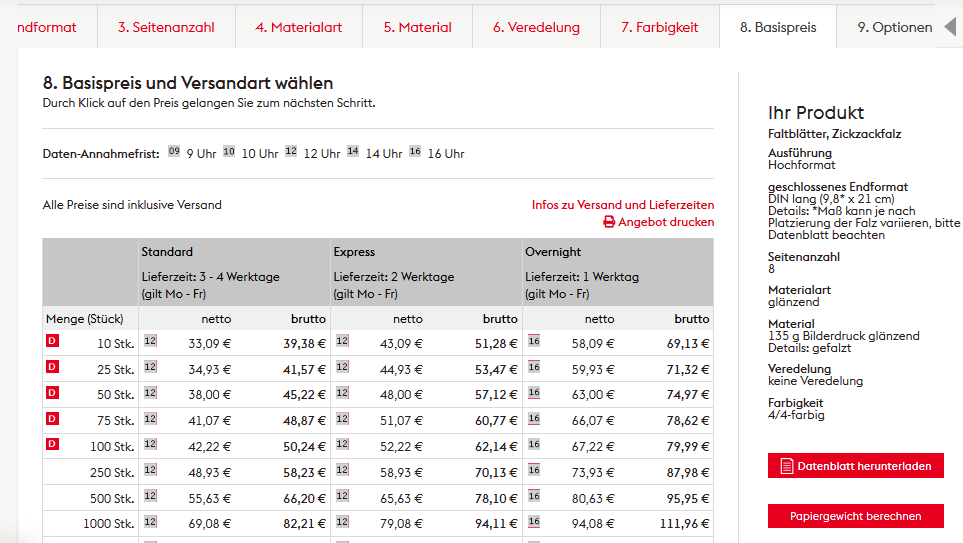Image resolution: width=963 pixels, height=543 pixels.
Task: Click the red D icon beside 100 Stk.
Action: coord(53,445)
